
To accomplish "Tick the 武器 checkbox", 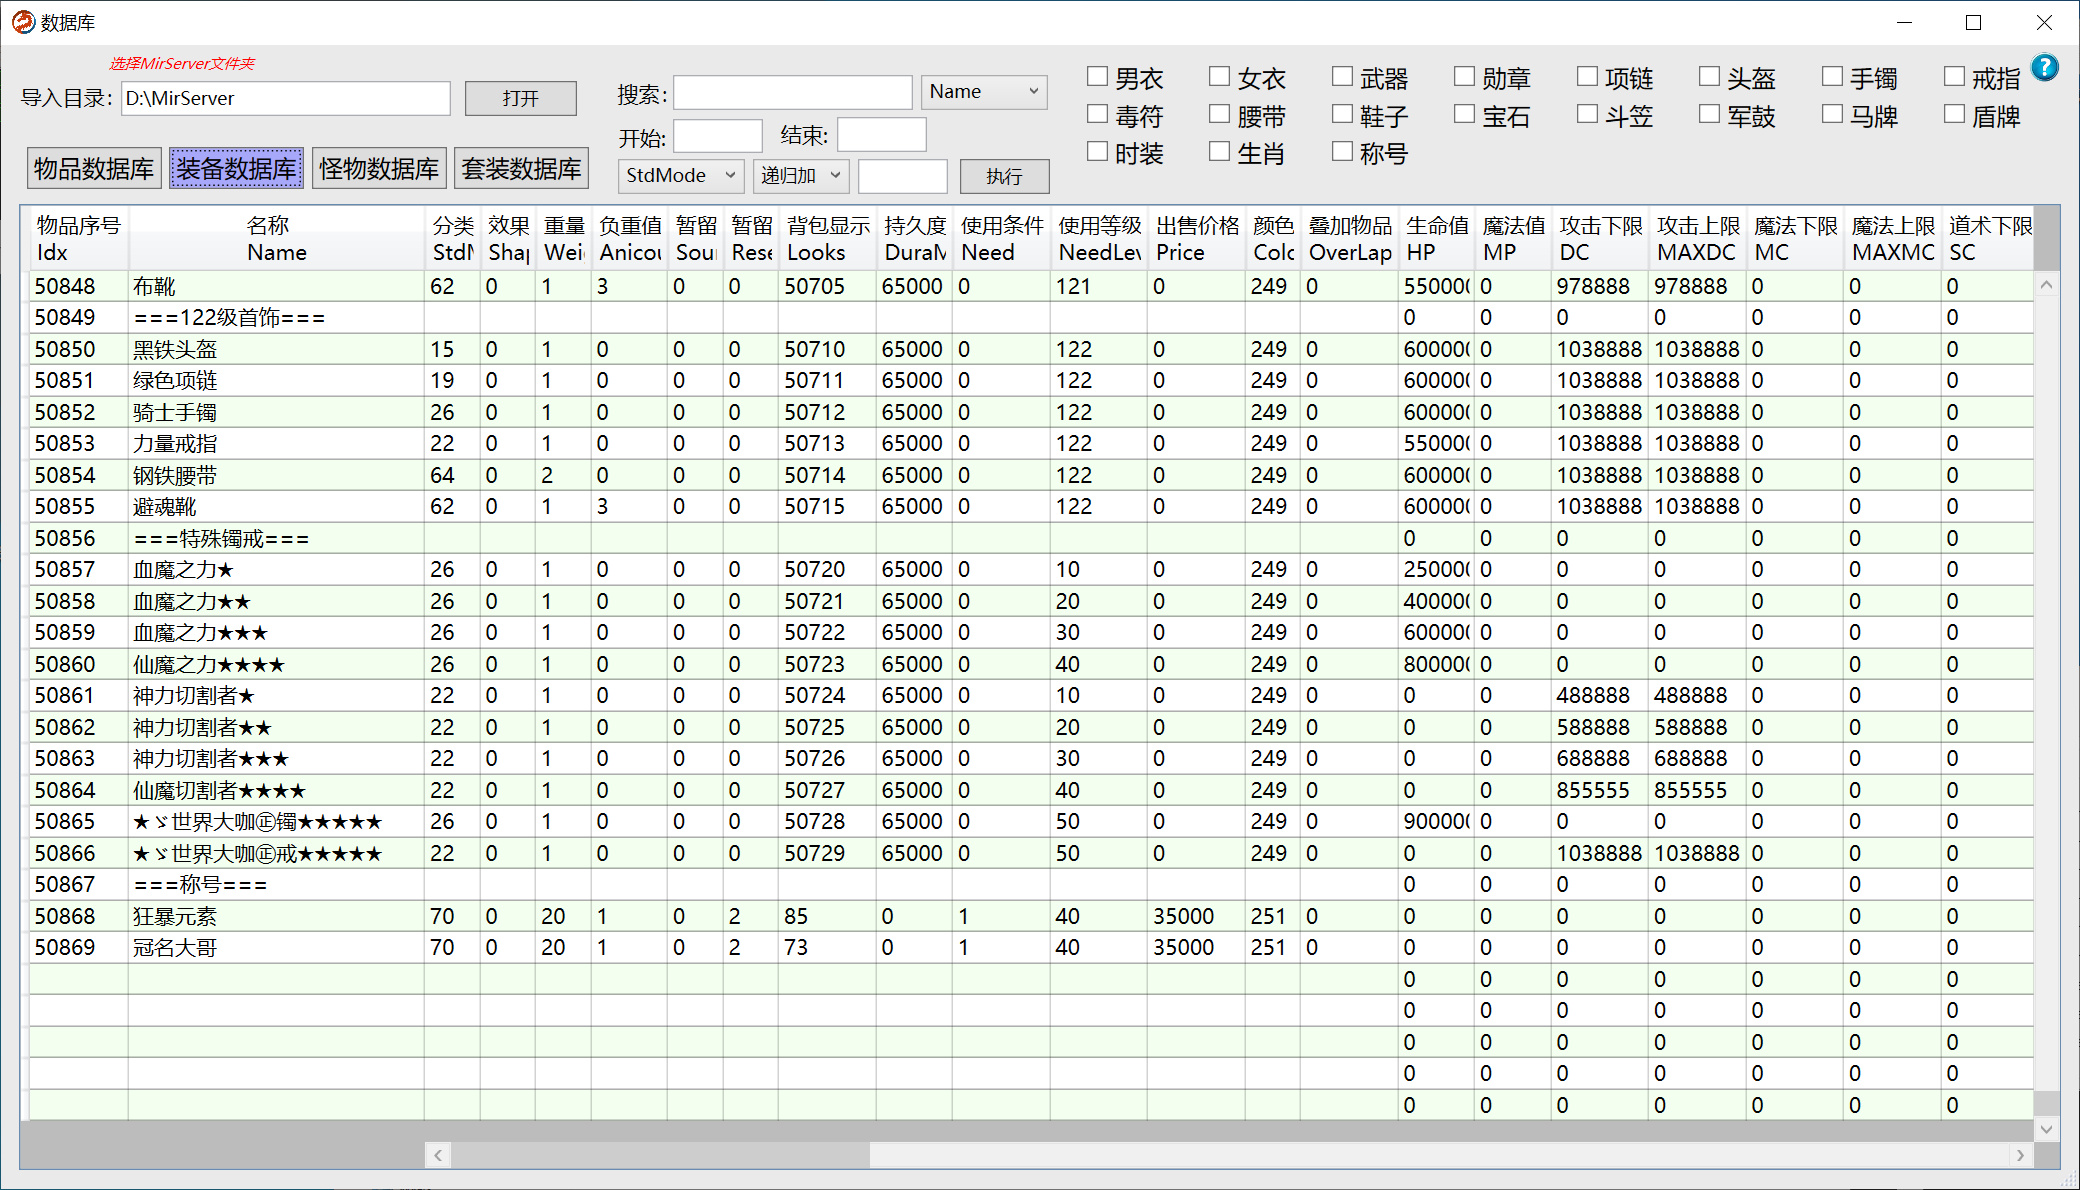I will 1342,77.
